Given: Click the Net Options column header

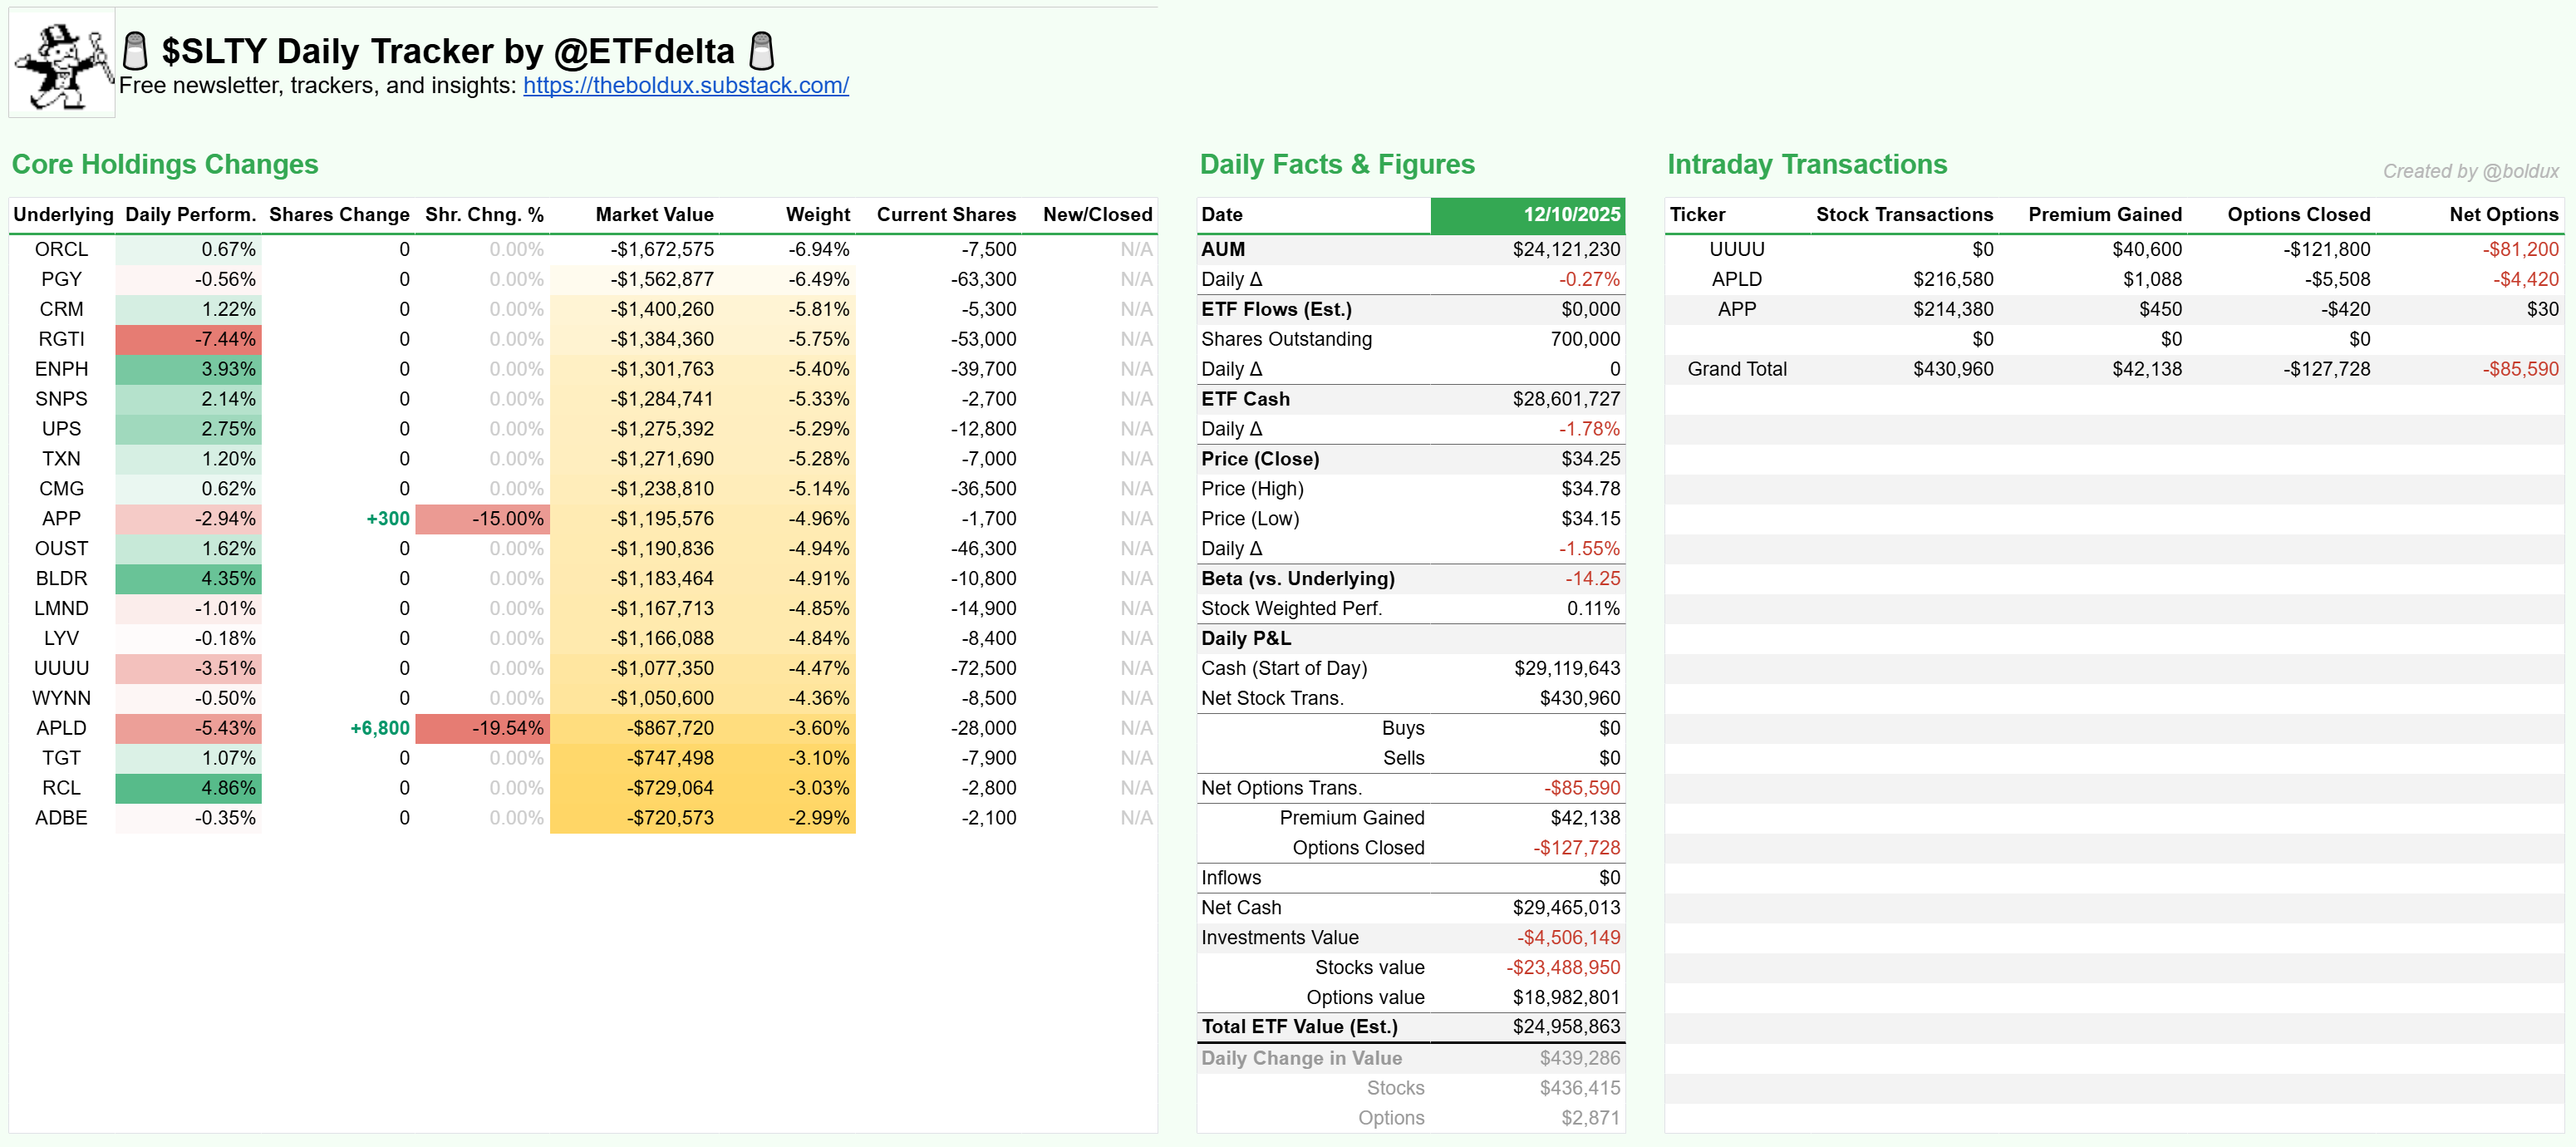Looking at the screenshot, I should click(2503, 214).
